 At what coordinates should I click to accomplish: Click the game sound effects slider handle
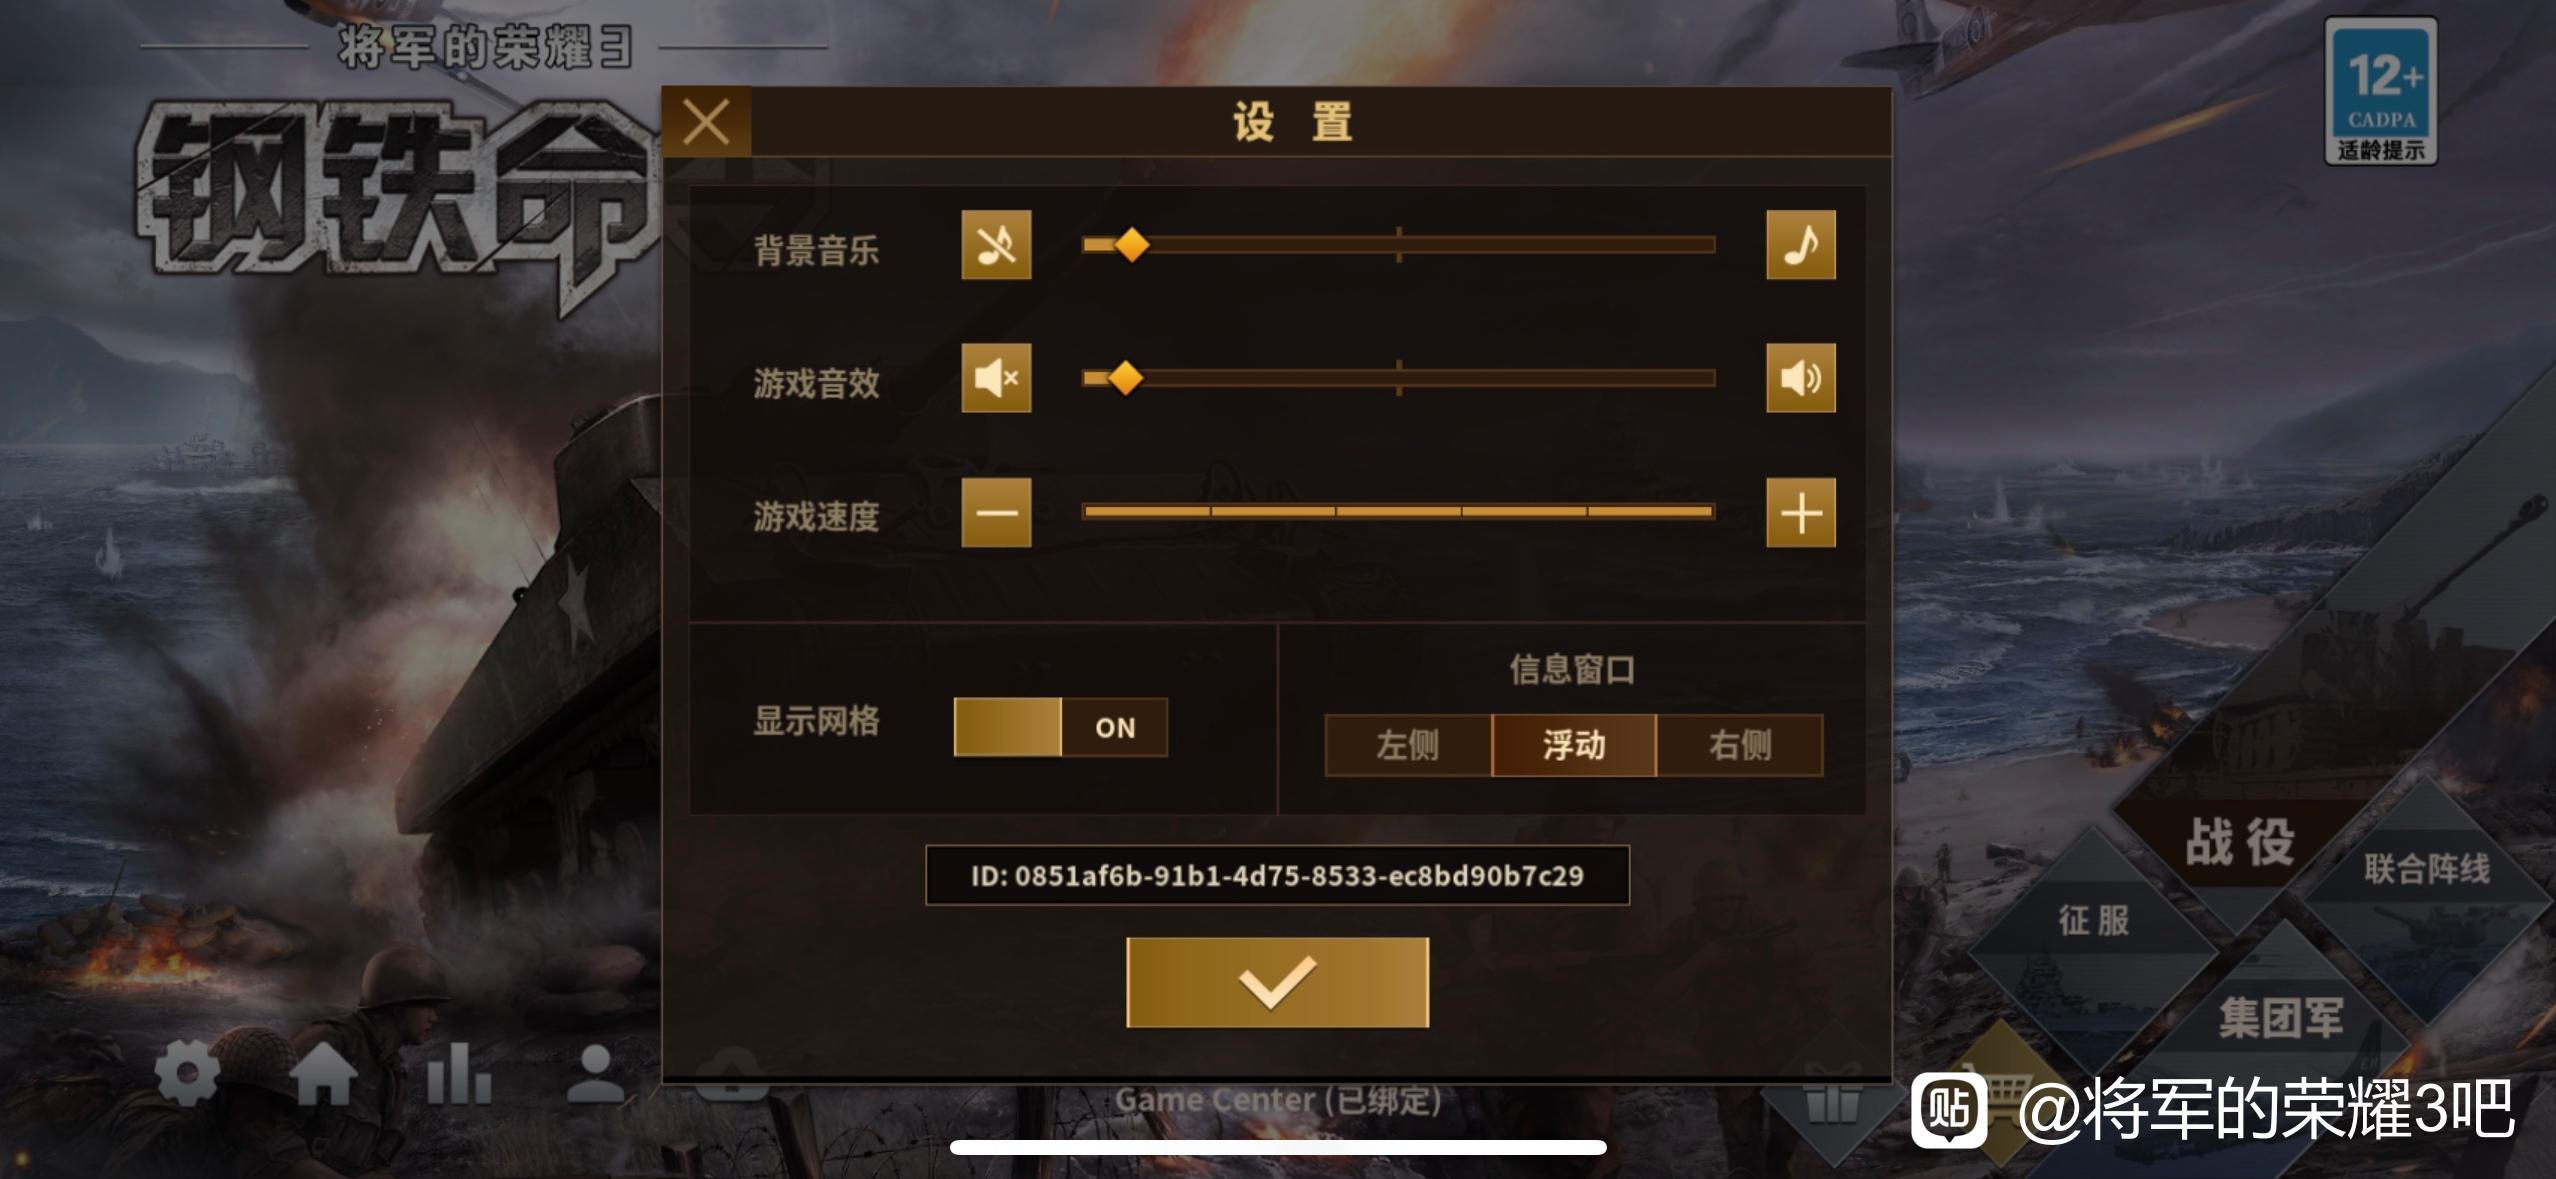1126,378
